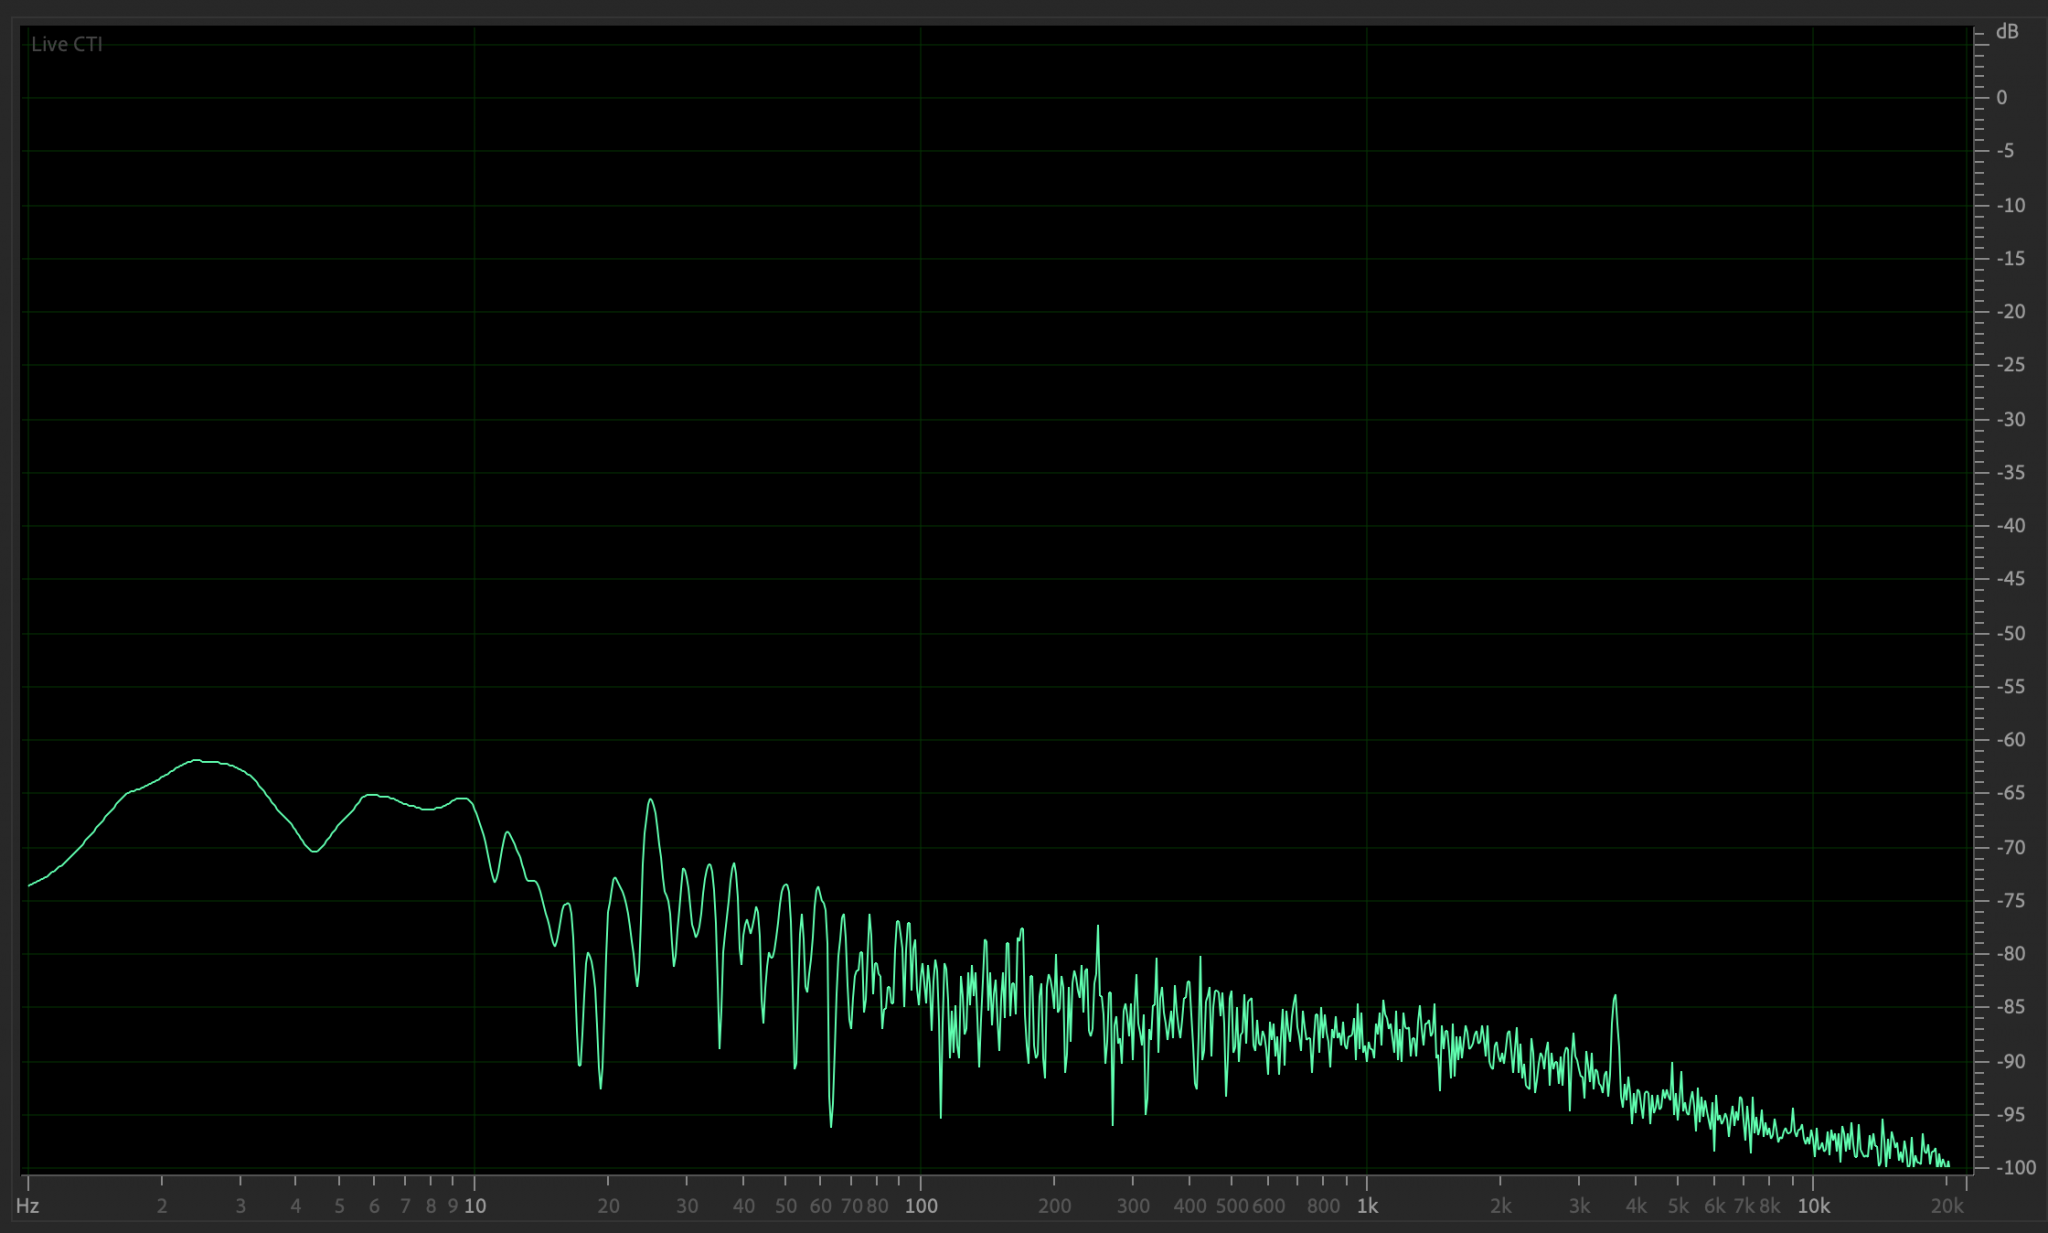Click the -65 dB scale label
Viewport: 2048px width, 1233px height.
click(2010, 793)
